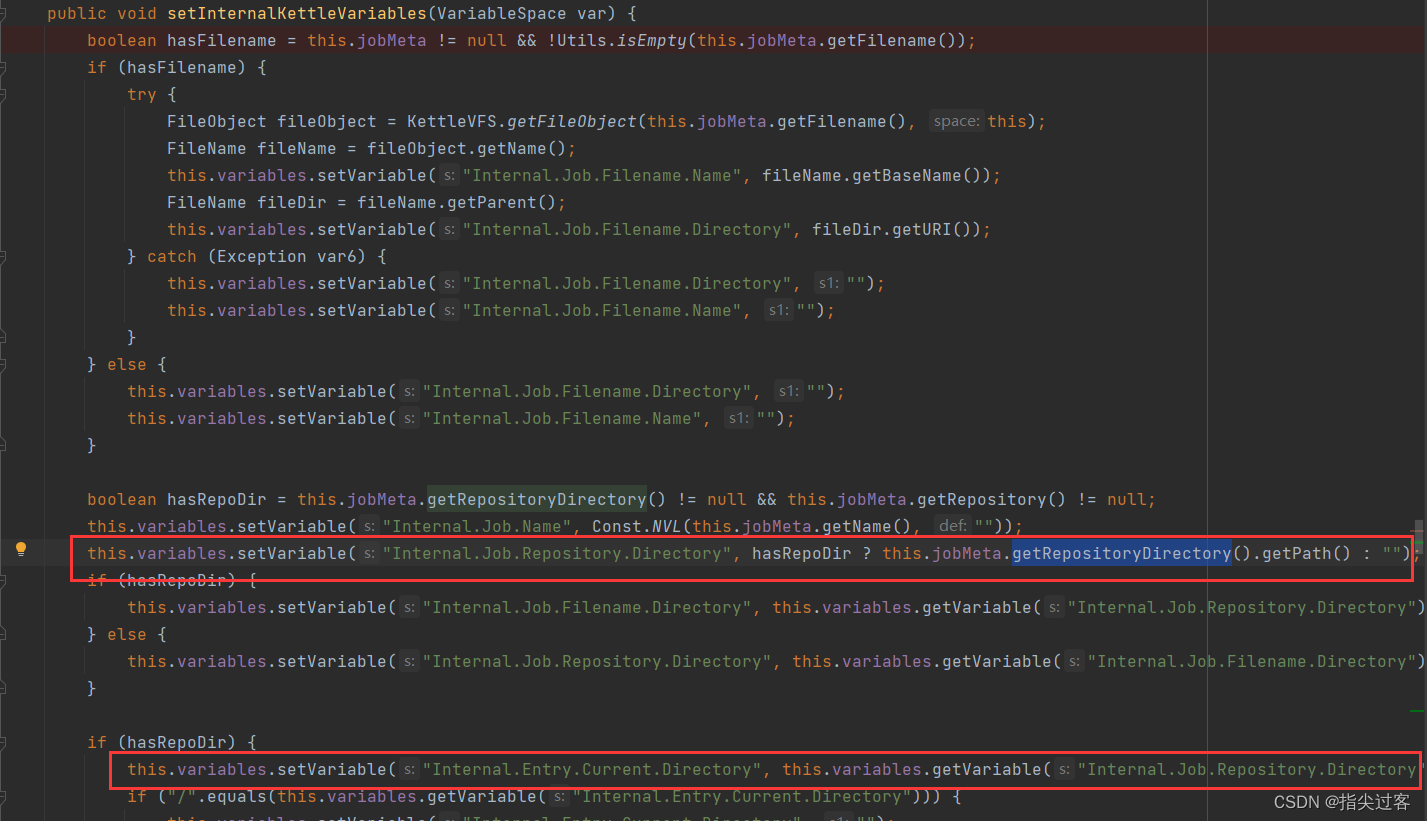Click the Exception type in catch clause
1427x821 pixels.
(x=262, y=257)
